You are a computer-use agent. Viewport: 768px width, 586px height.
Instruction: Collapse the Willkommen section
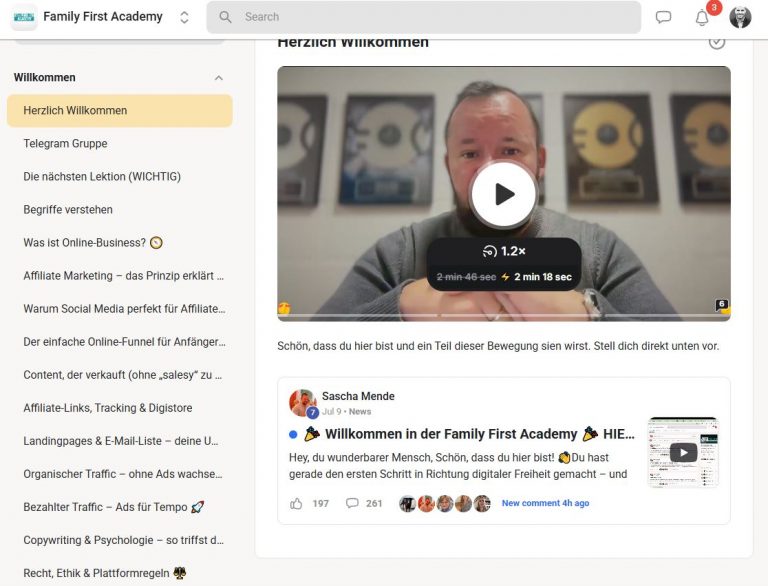tap(219, 78)
